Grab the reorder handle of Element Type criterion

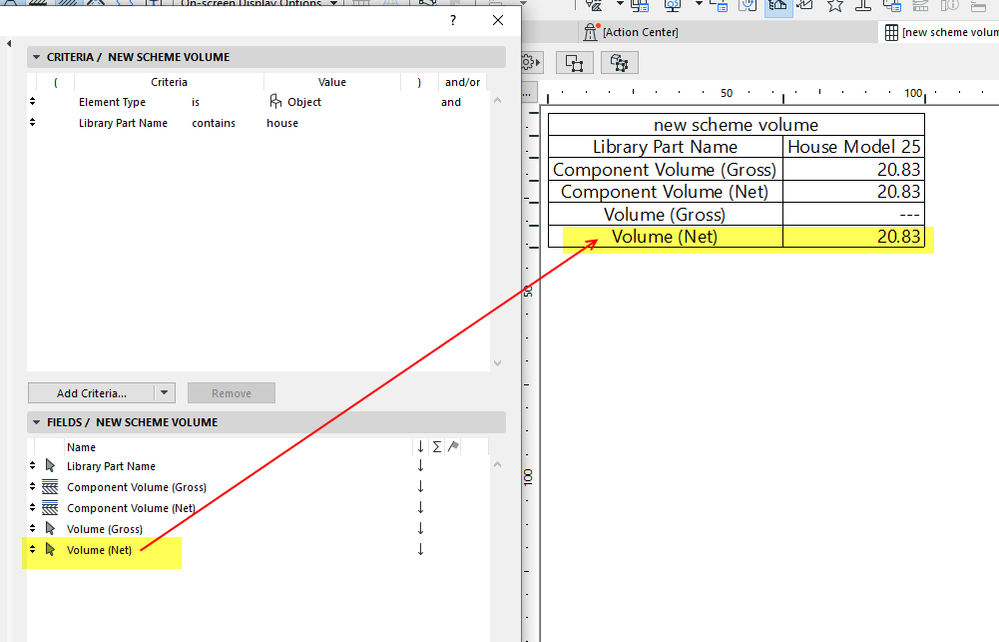(x=32, y=101)
